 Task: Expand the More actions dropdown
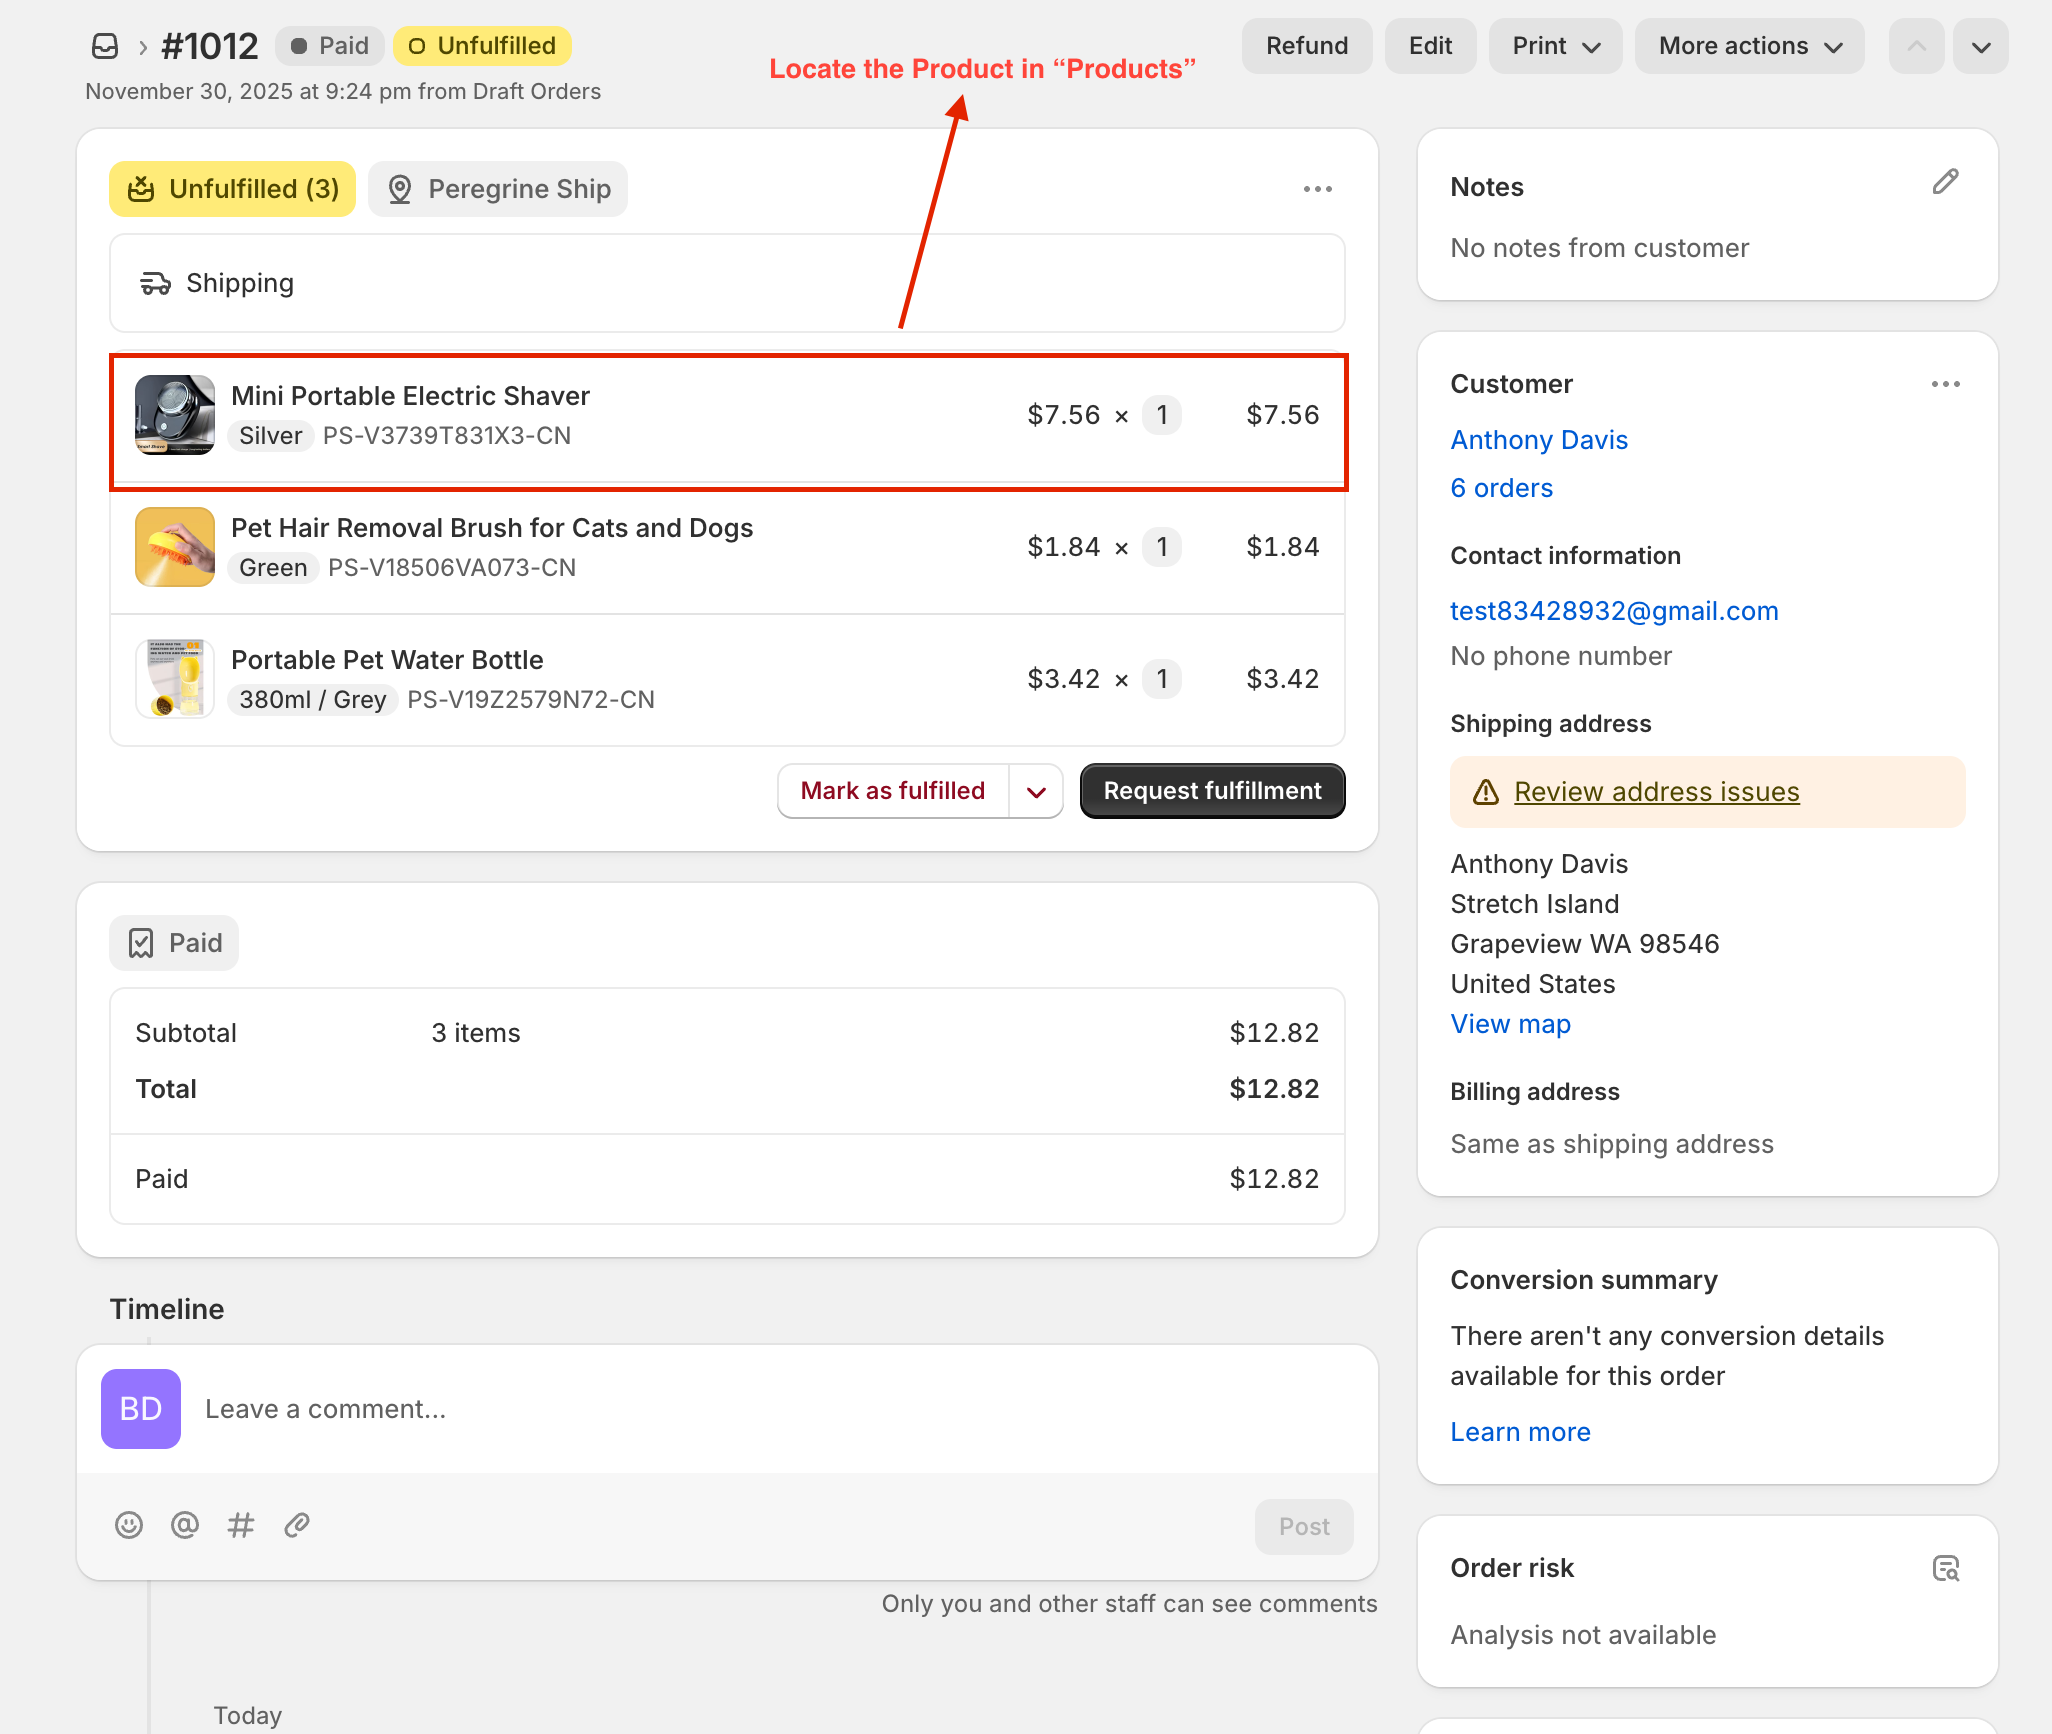(x=1749, y=46)
